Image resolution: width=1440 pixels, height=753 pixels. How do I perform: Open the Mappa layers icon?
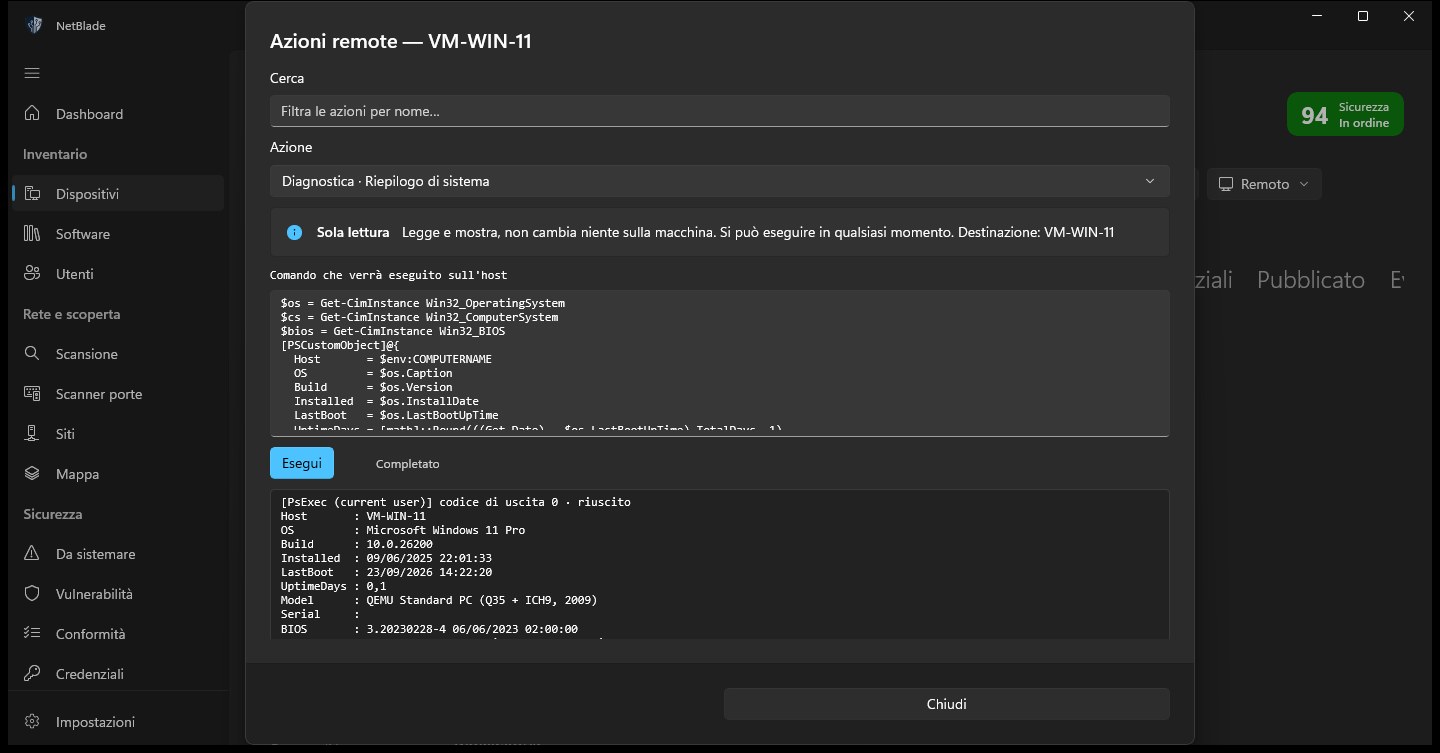pos(32,473)
